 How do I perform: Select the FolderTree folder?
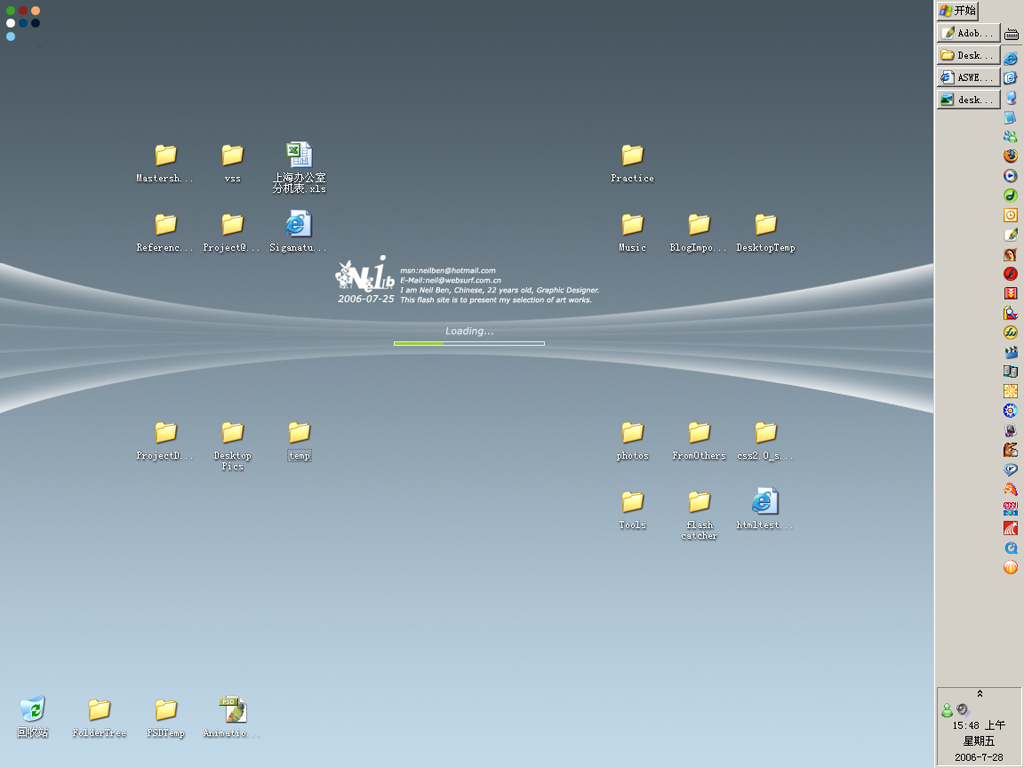99,718
